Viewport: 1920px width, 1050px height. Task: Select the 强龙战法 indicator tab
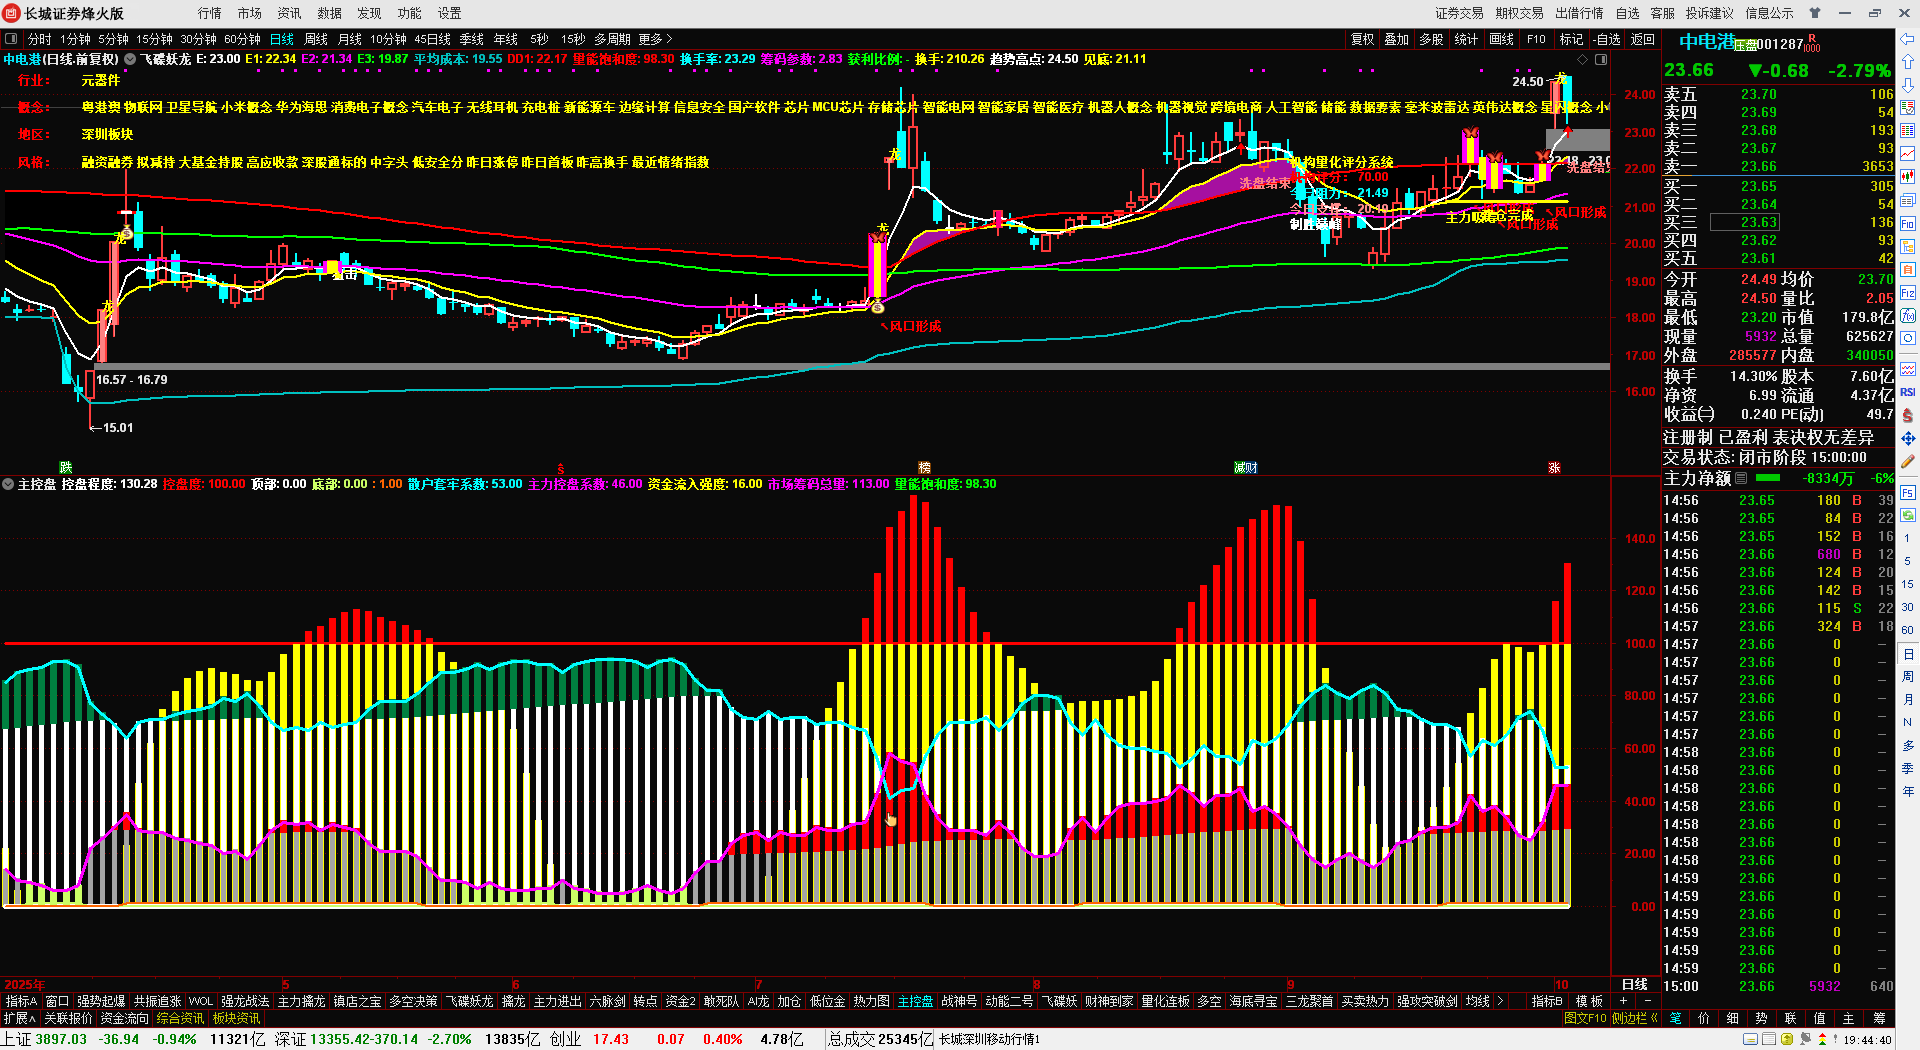point(245,1001)
